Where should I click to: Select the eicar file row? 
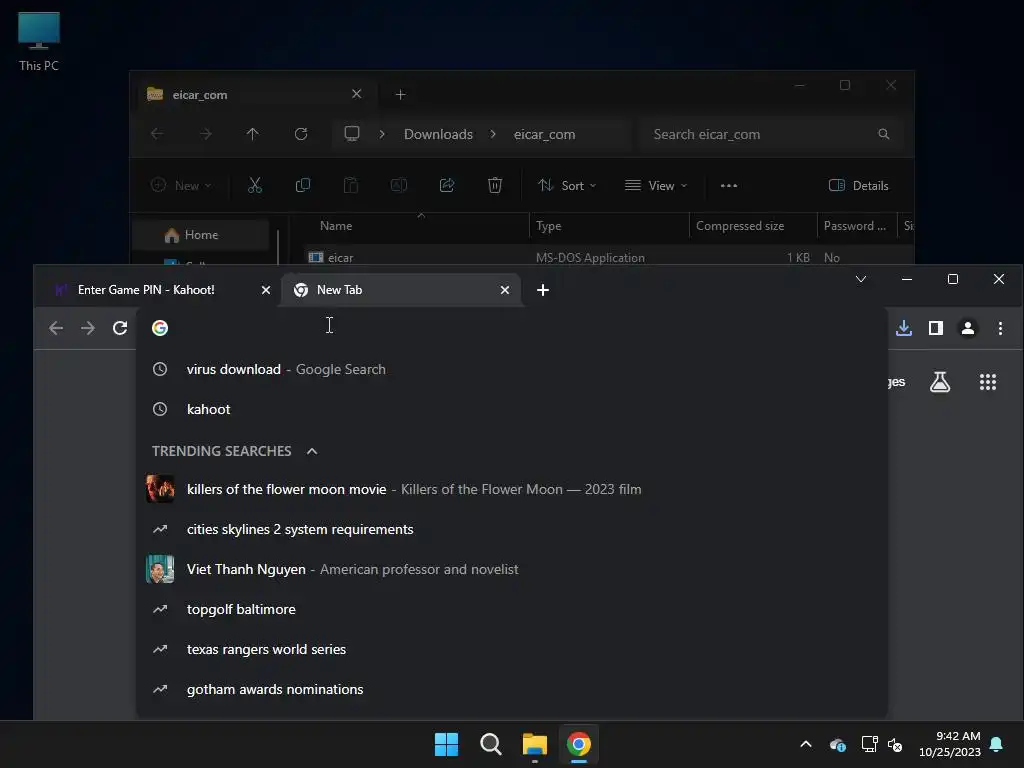point(607,257)
